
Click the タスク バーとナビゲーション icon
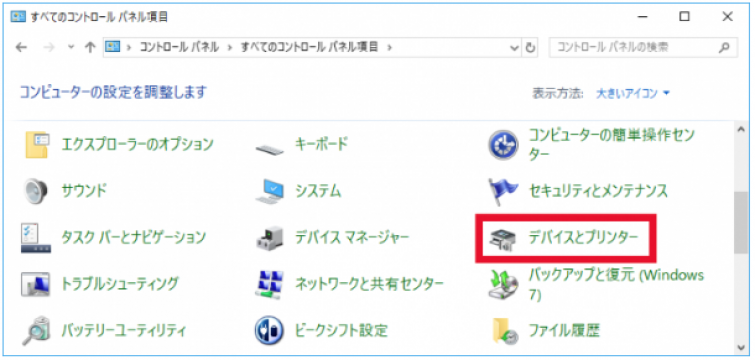coord(36,238)
